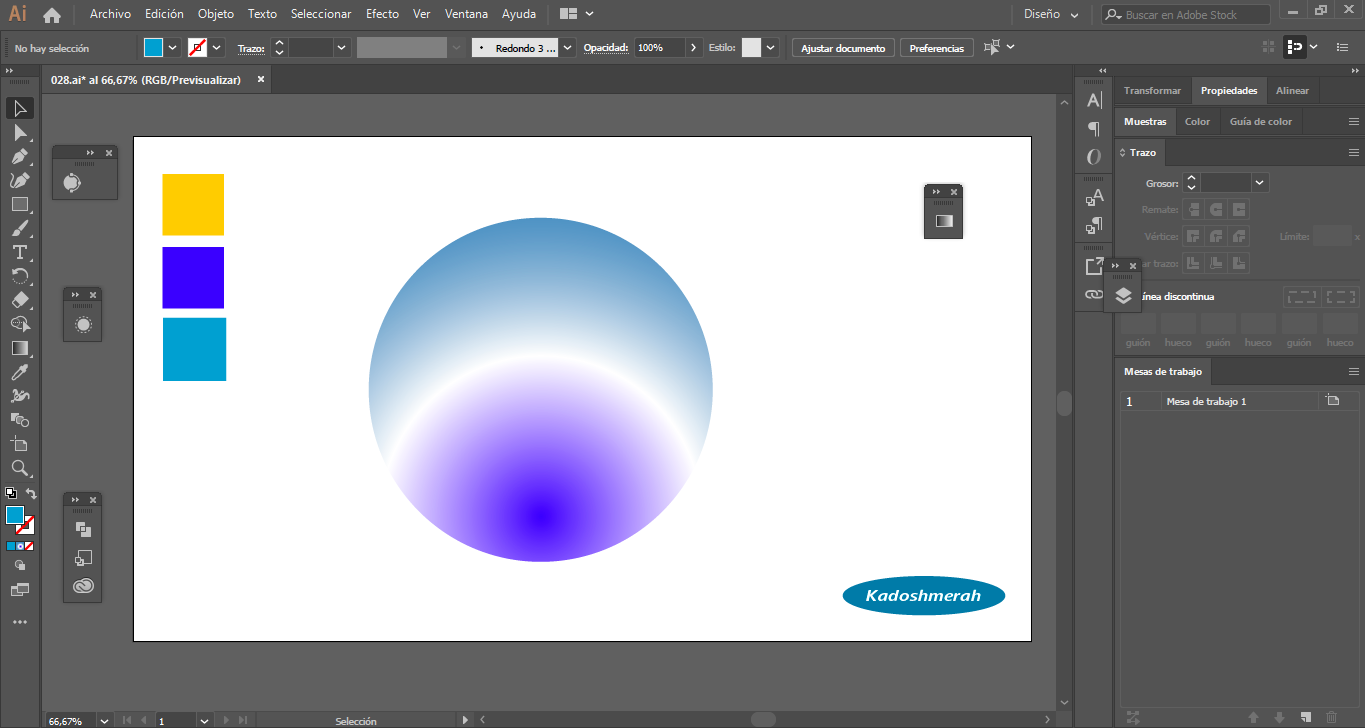Viewport: 1365px width, 728px height.
Task: Go to Adobe home icon
Action: pos(52,15)
